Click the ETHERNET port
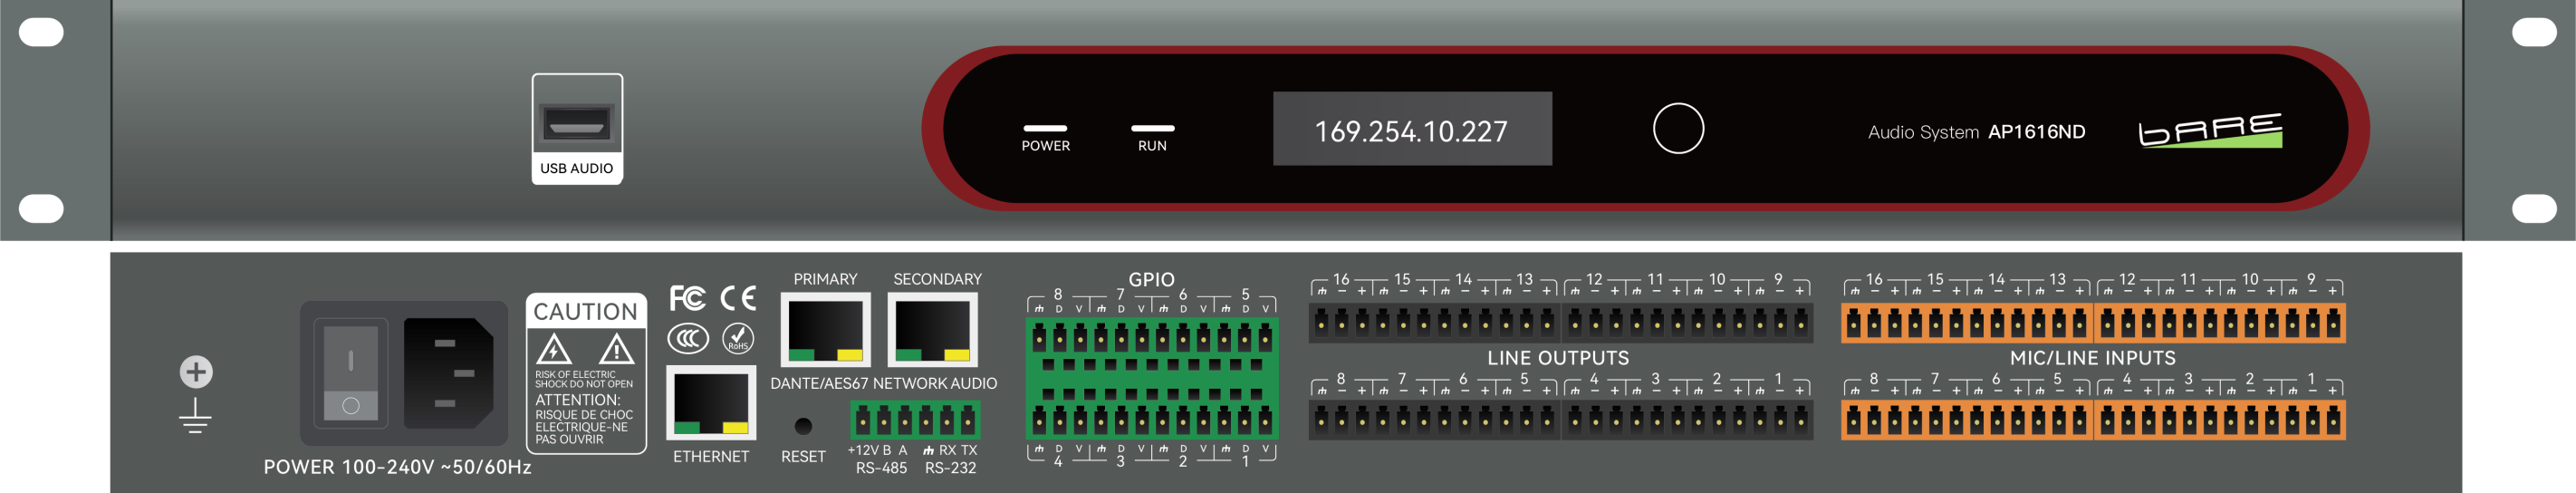 click(711, 403)
